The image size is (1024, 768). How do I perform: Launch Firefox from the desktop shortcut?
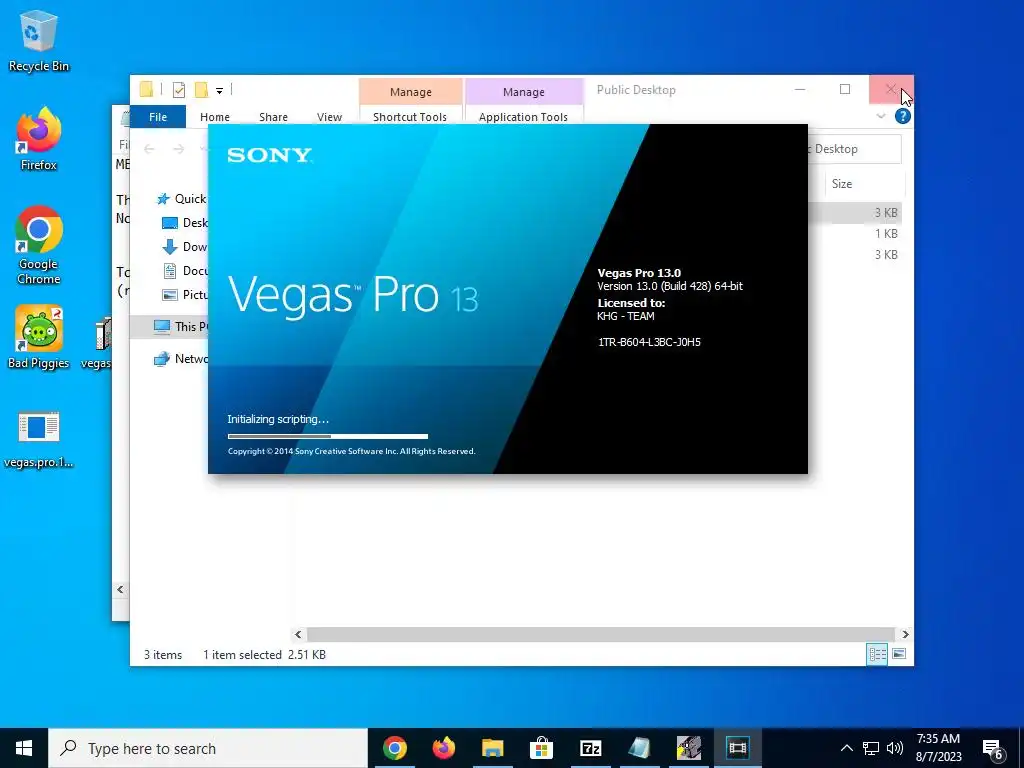pos(38,139)
